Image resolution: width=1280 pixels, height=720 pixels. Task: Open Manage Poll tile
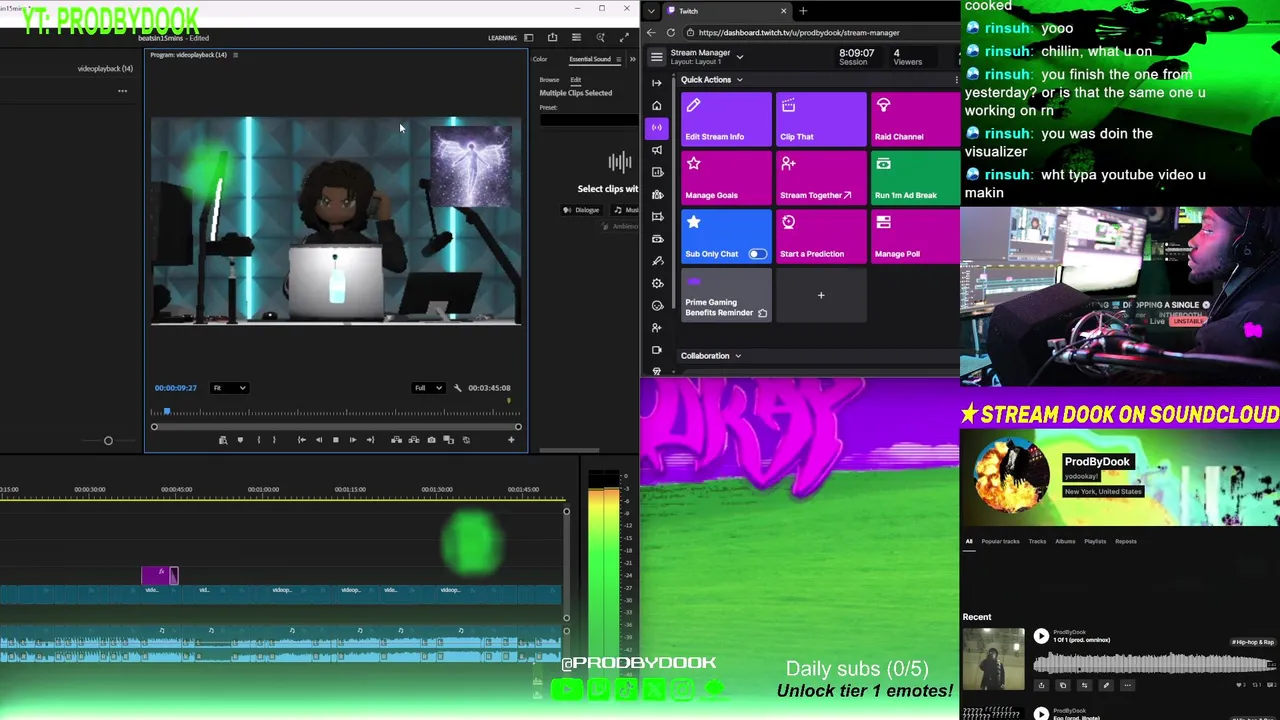[915, 236]
